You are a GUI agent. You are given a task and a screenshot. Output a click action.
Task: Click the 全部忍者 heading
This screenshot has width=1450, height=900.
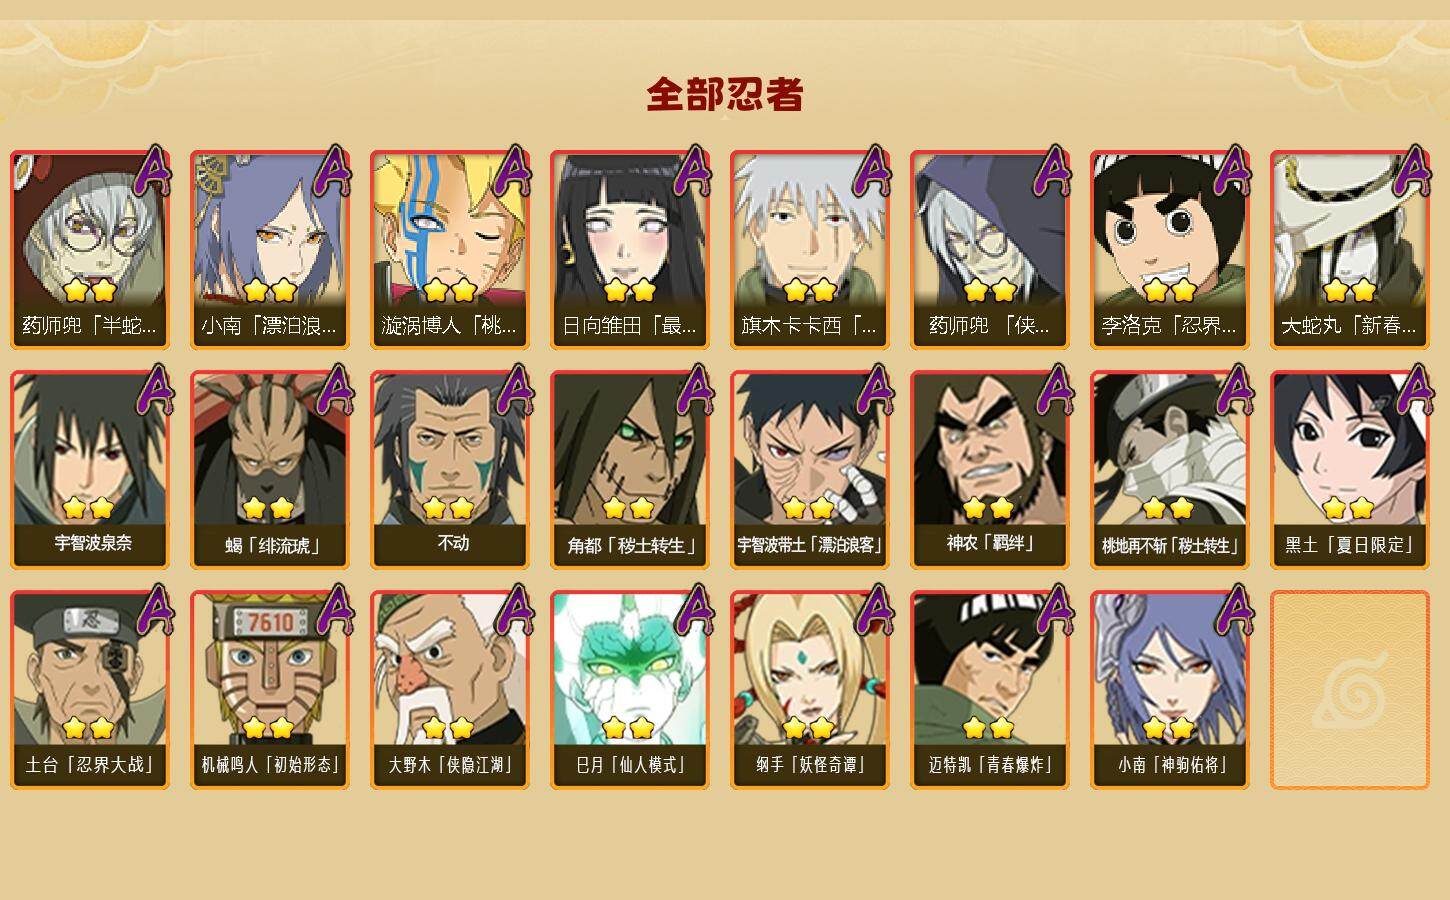[x=725, y=95]
